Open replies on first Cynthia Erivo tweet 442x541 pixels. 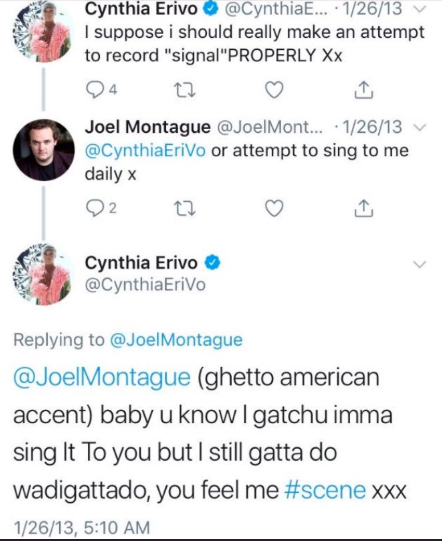click(x=101, y=90)
